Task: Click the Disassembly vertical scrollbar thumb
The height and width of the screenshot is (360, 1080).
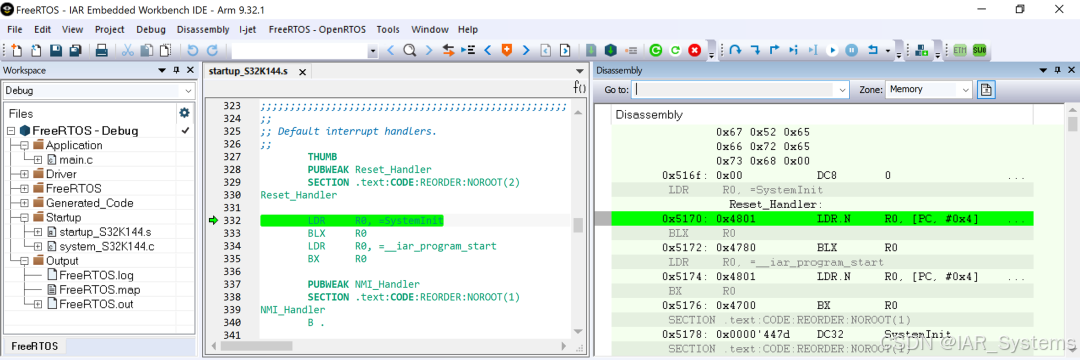Action: 1072,124
